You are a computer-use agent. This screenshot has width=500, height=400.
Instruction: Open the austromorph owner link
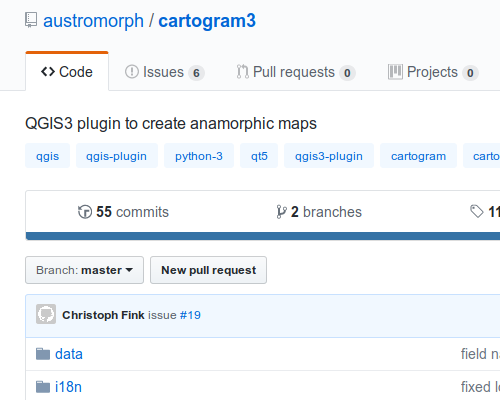coord(93,21)
